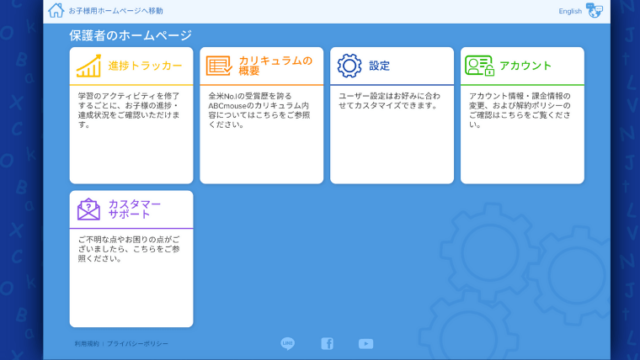The image size is (640, 360).
Task: Open the 進捗トラッカー title
Action: (x=145, y=66)
